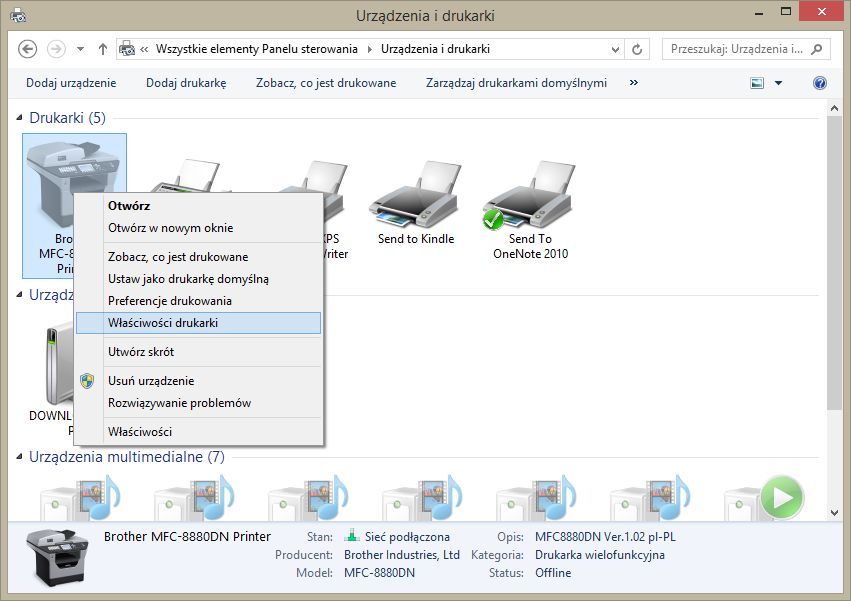Click the MFC-8880DN model value
Viewport: 851px width, 601px height.
(x=379, y=573)
